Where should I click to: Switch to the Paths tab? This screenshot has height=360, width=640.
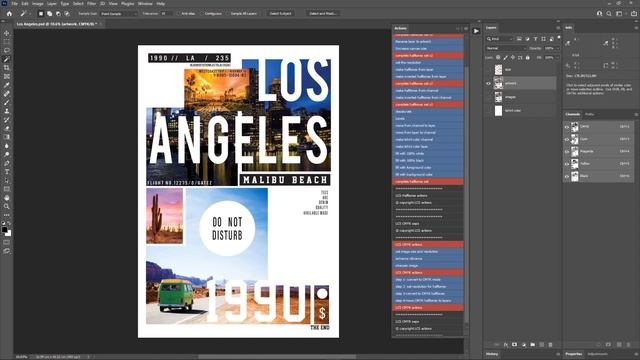[x=589, y=114]
